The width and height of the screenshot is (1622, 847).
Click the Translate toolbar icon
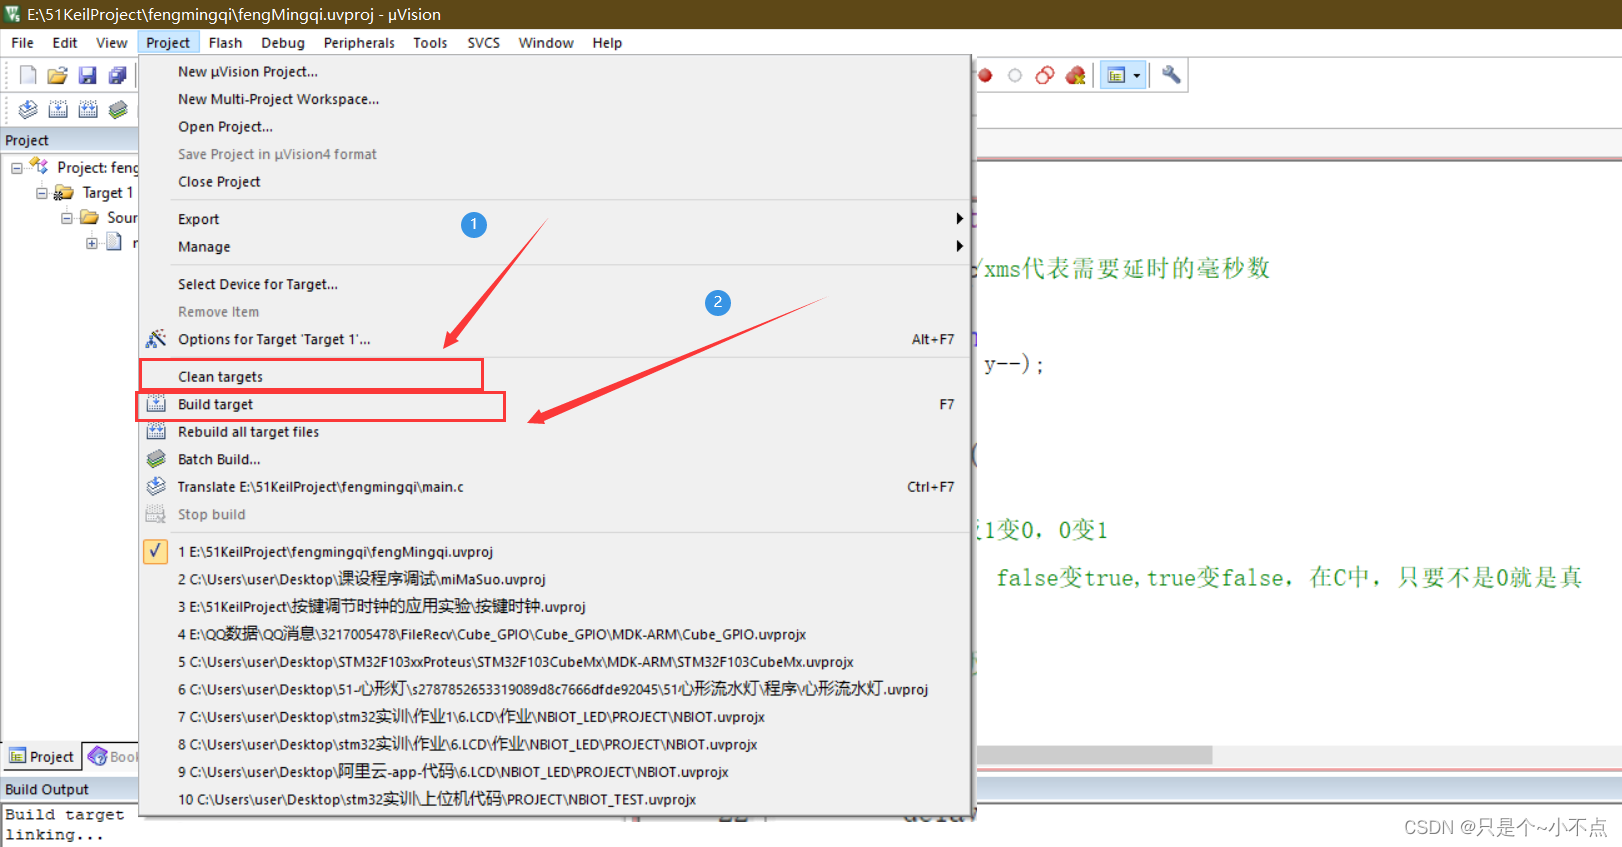[x=28, y=109]
